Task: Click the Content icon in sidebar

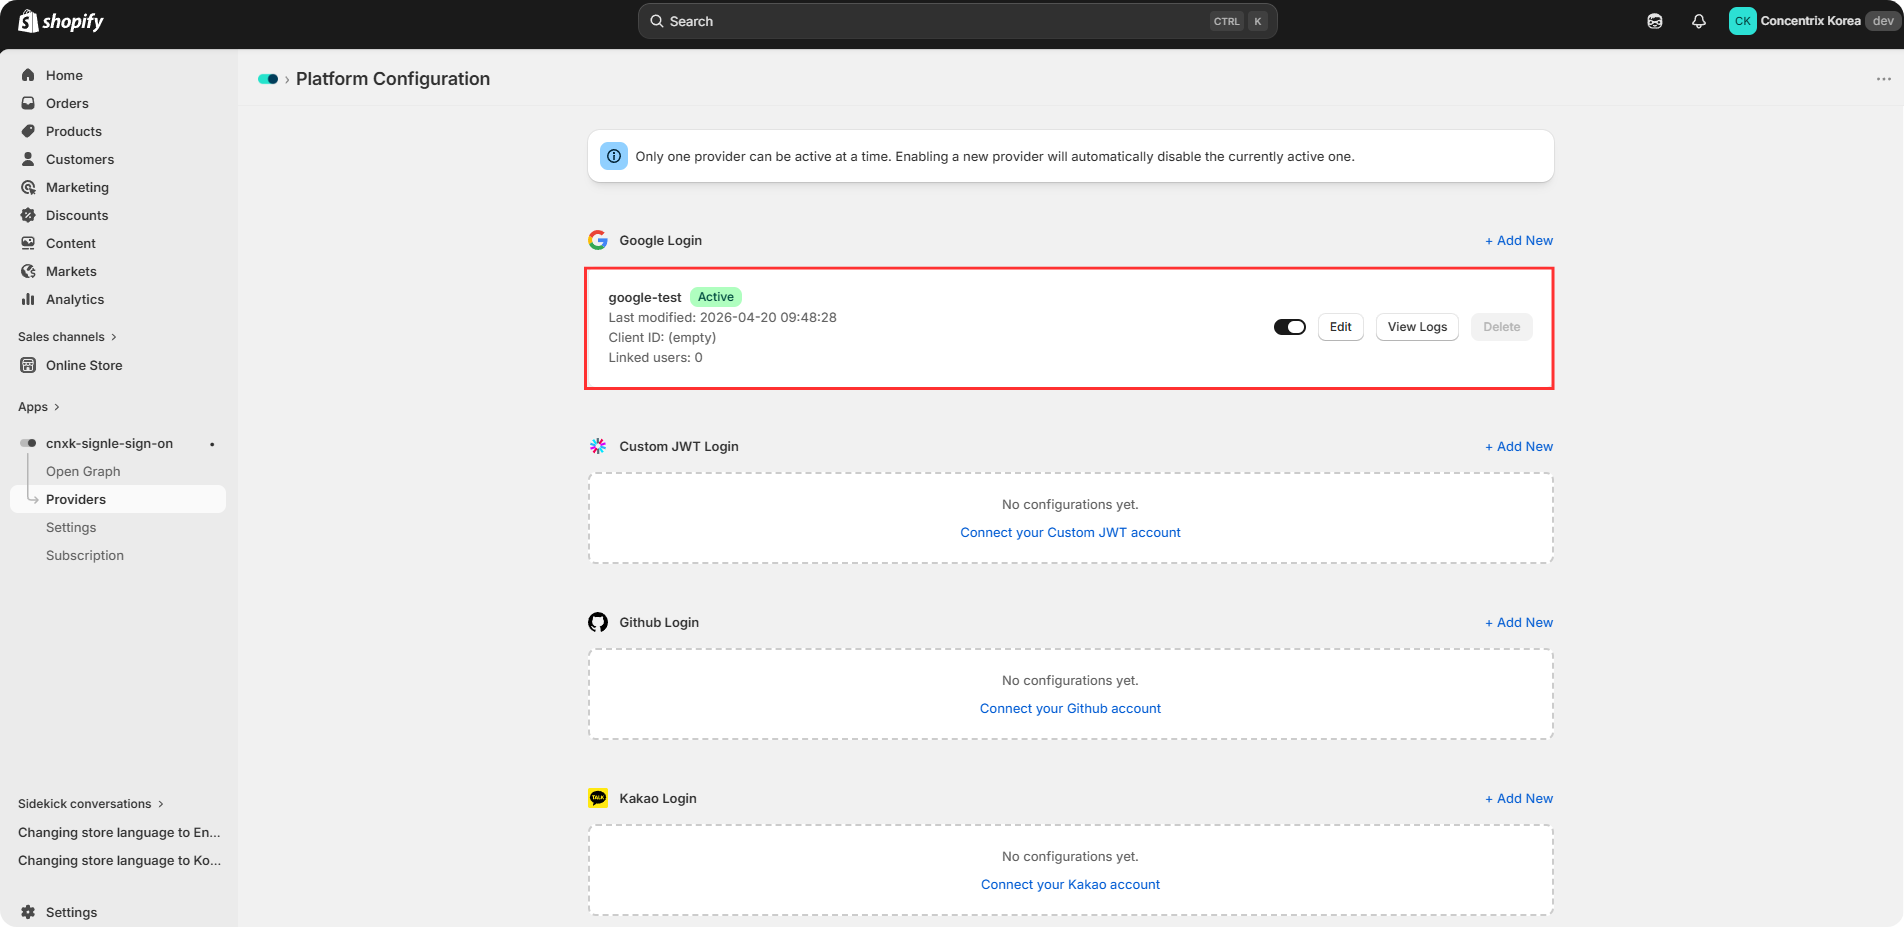Action: click(x=28, y=243)
